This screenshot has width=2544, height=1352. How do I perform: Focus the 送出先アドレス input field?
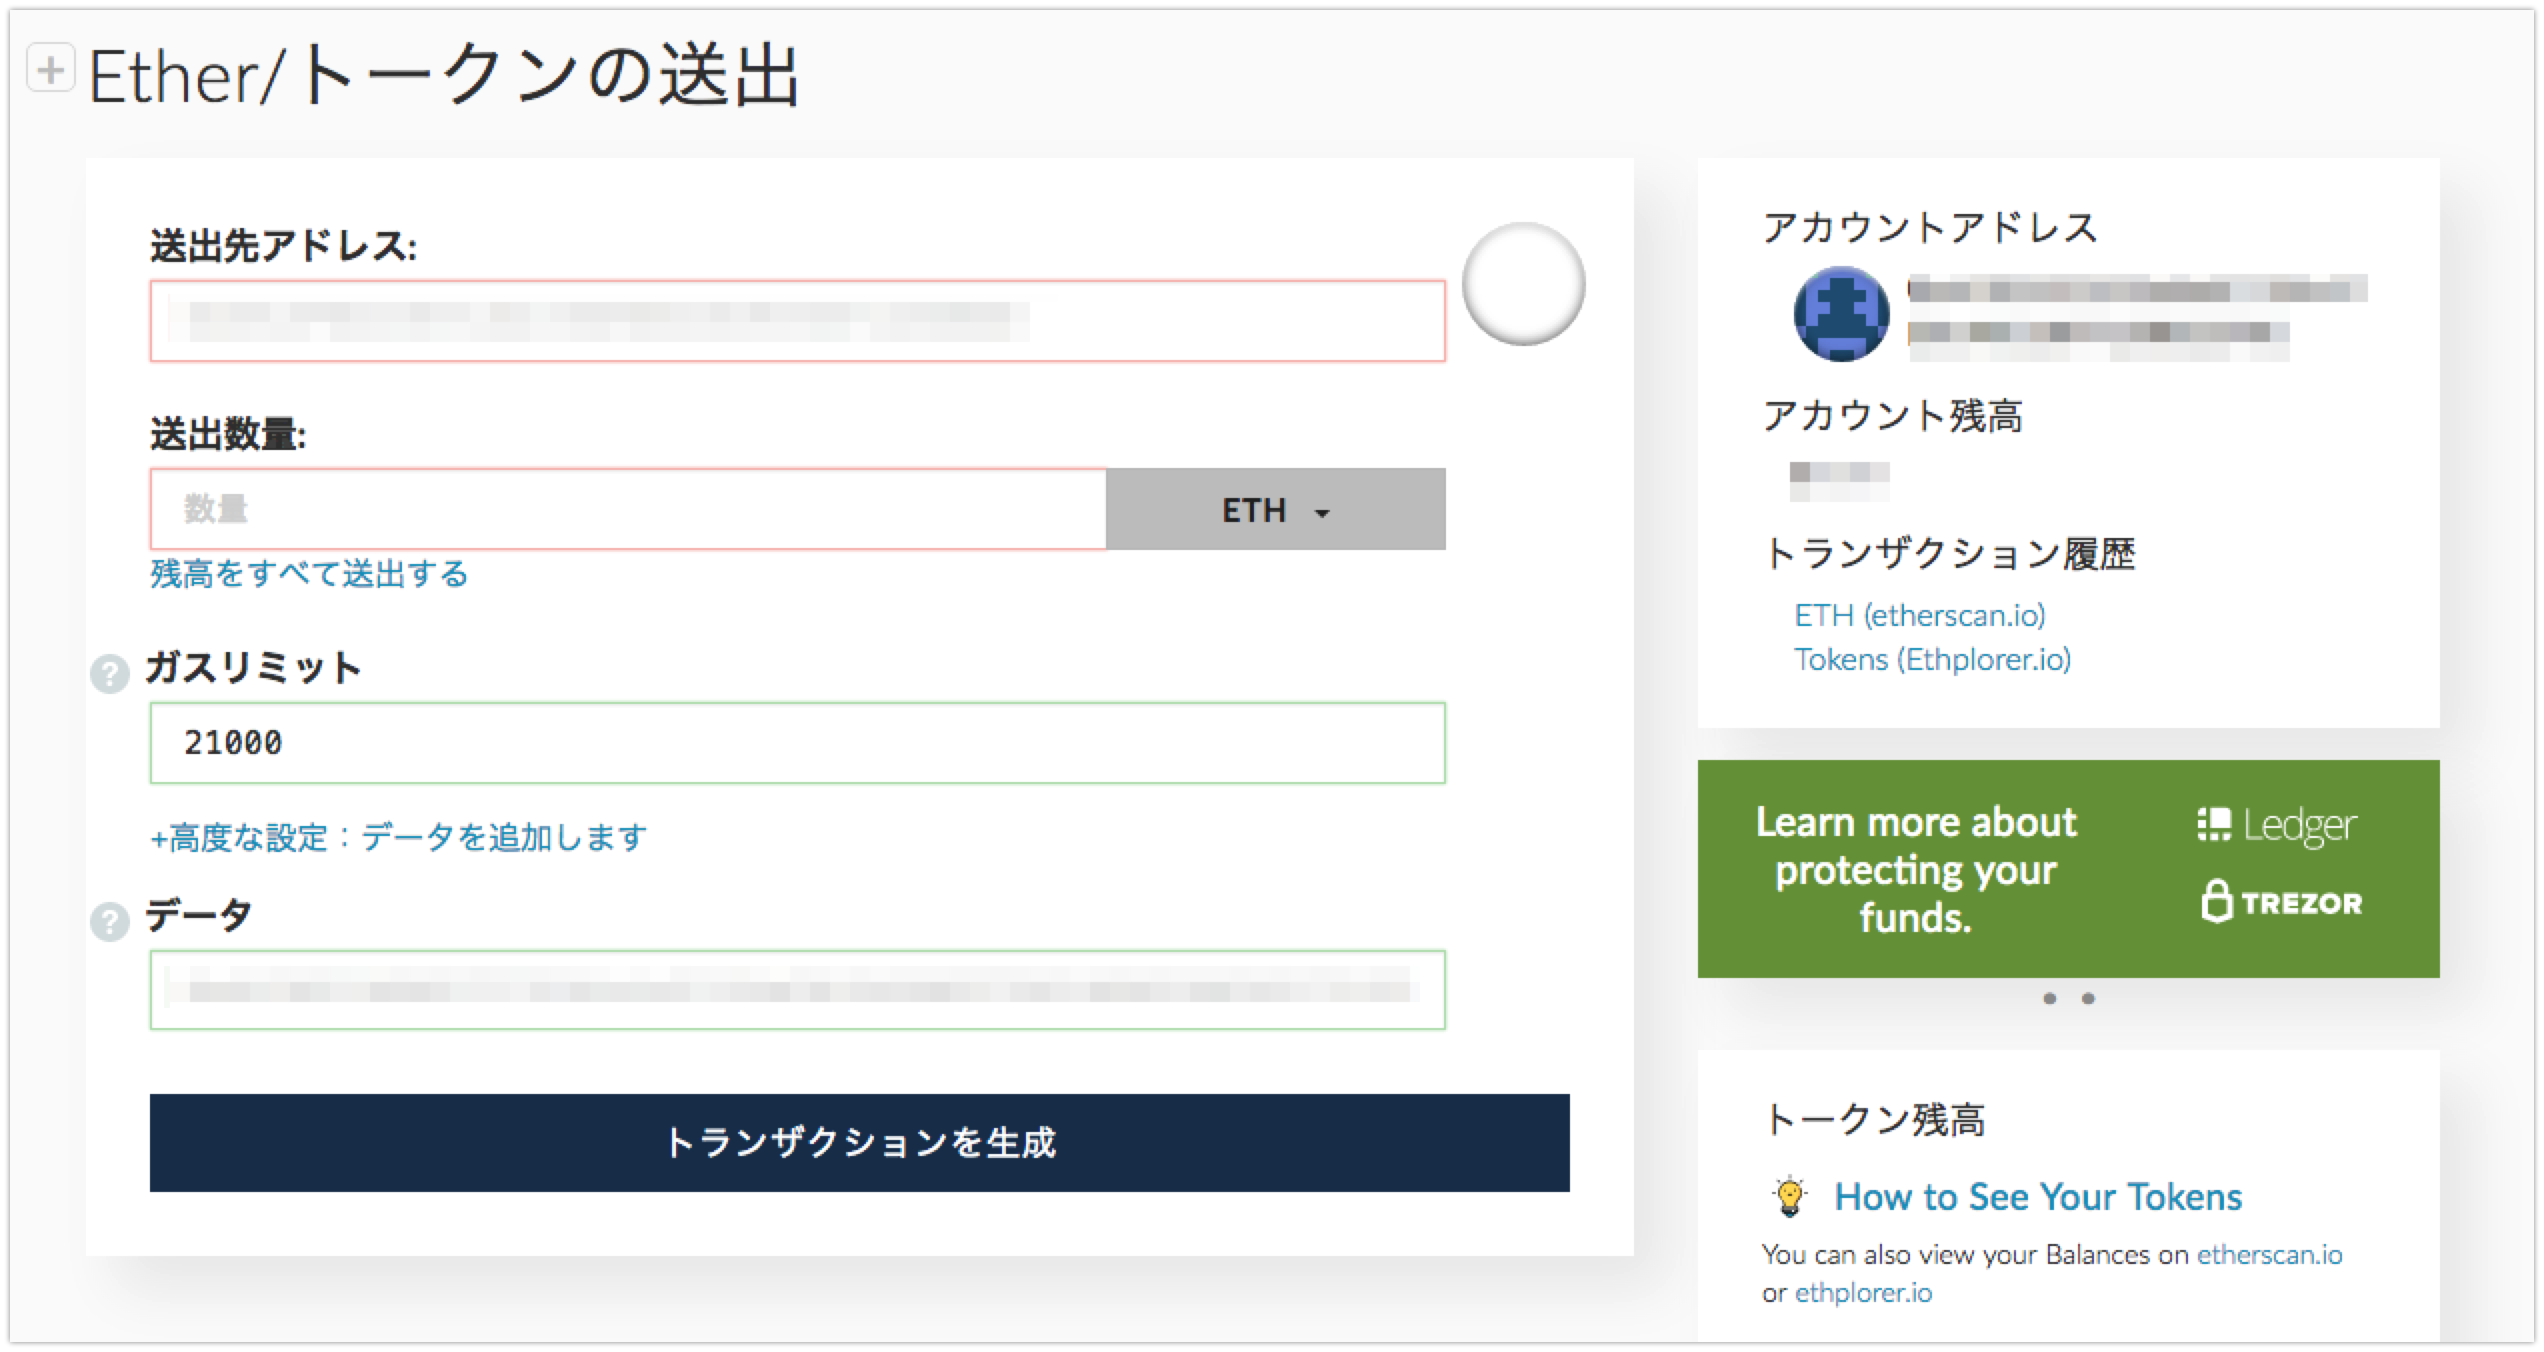797,321
